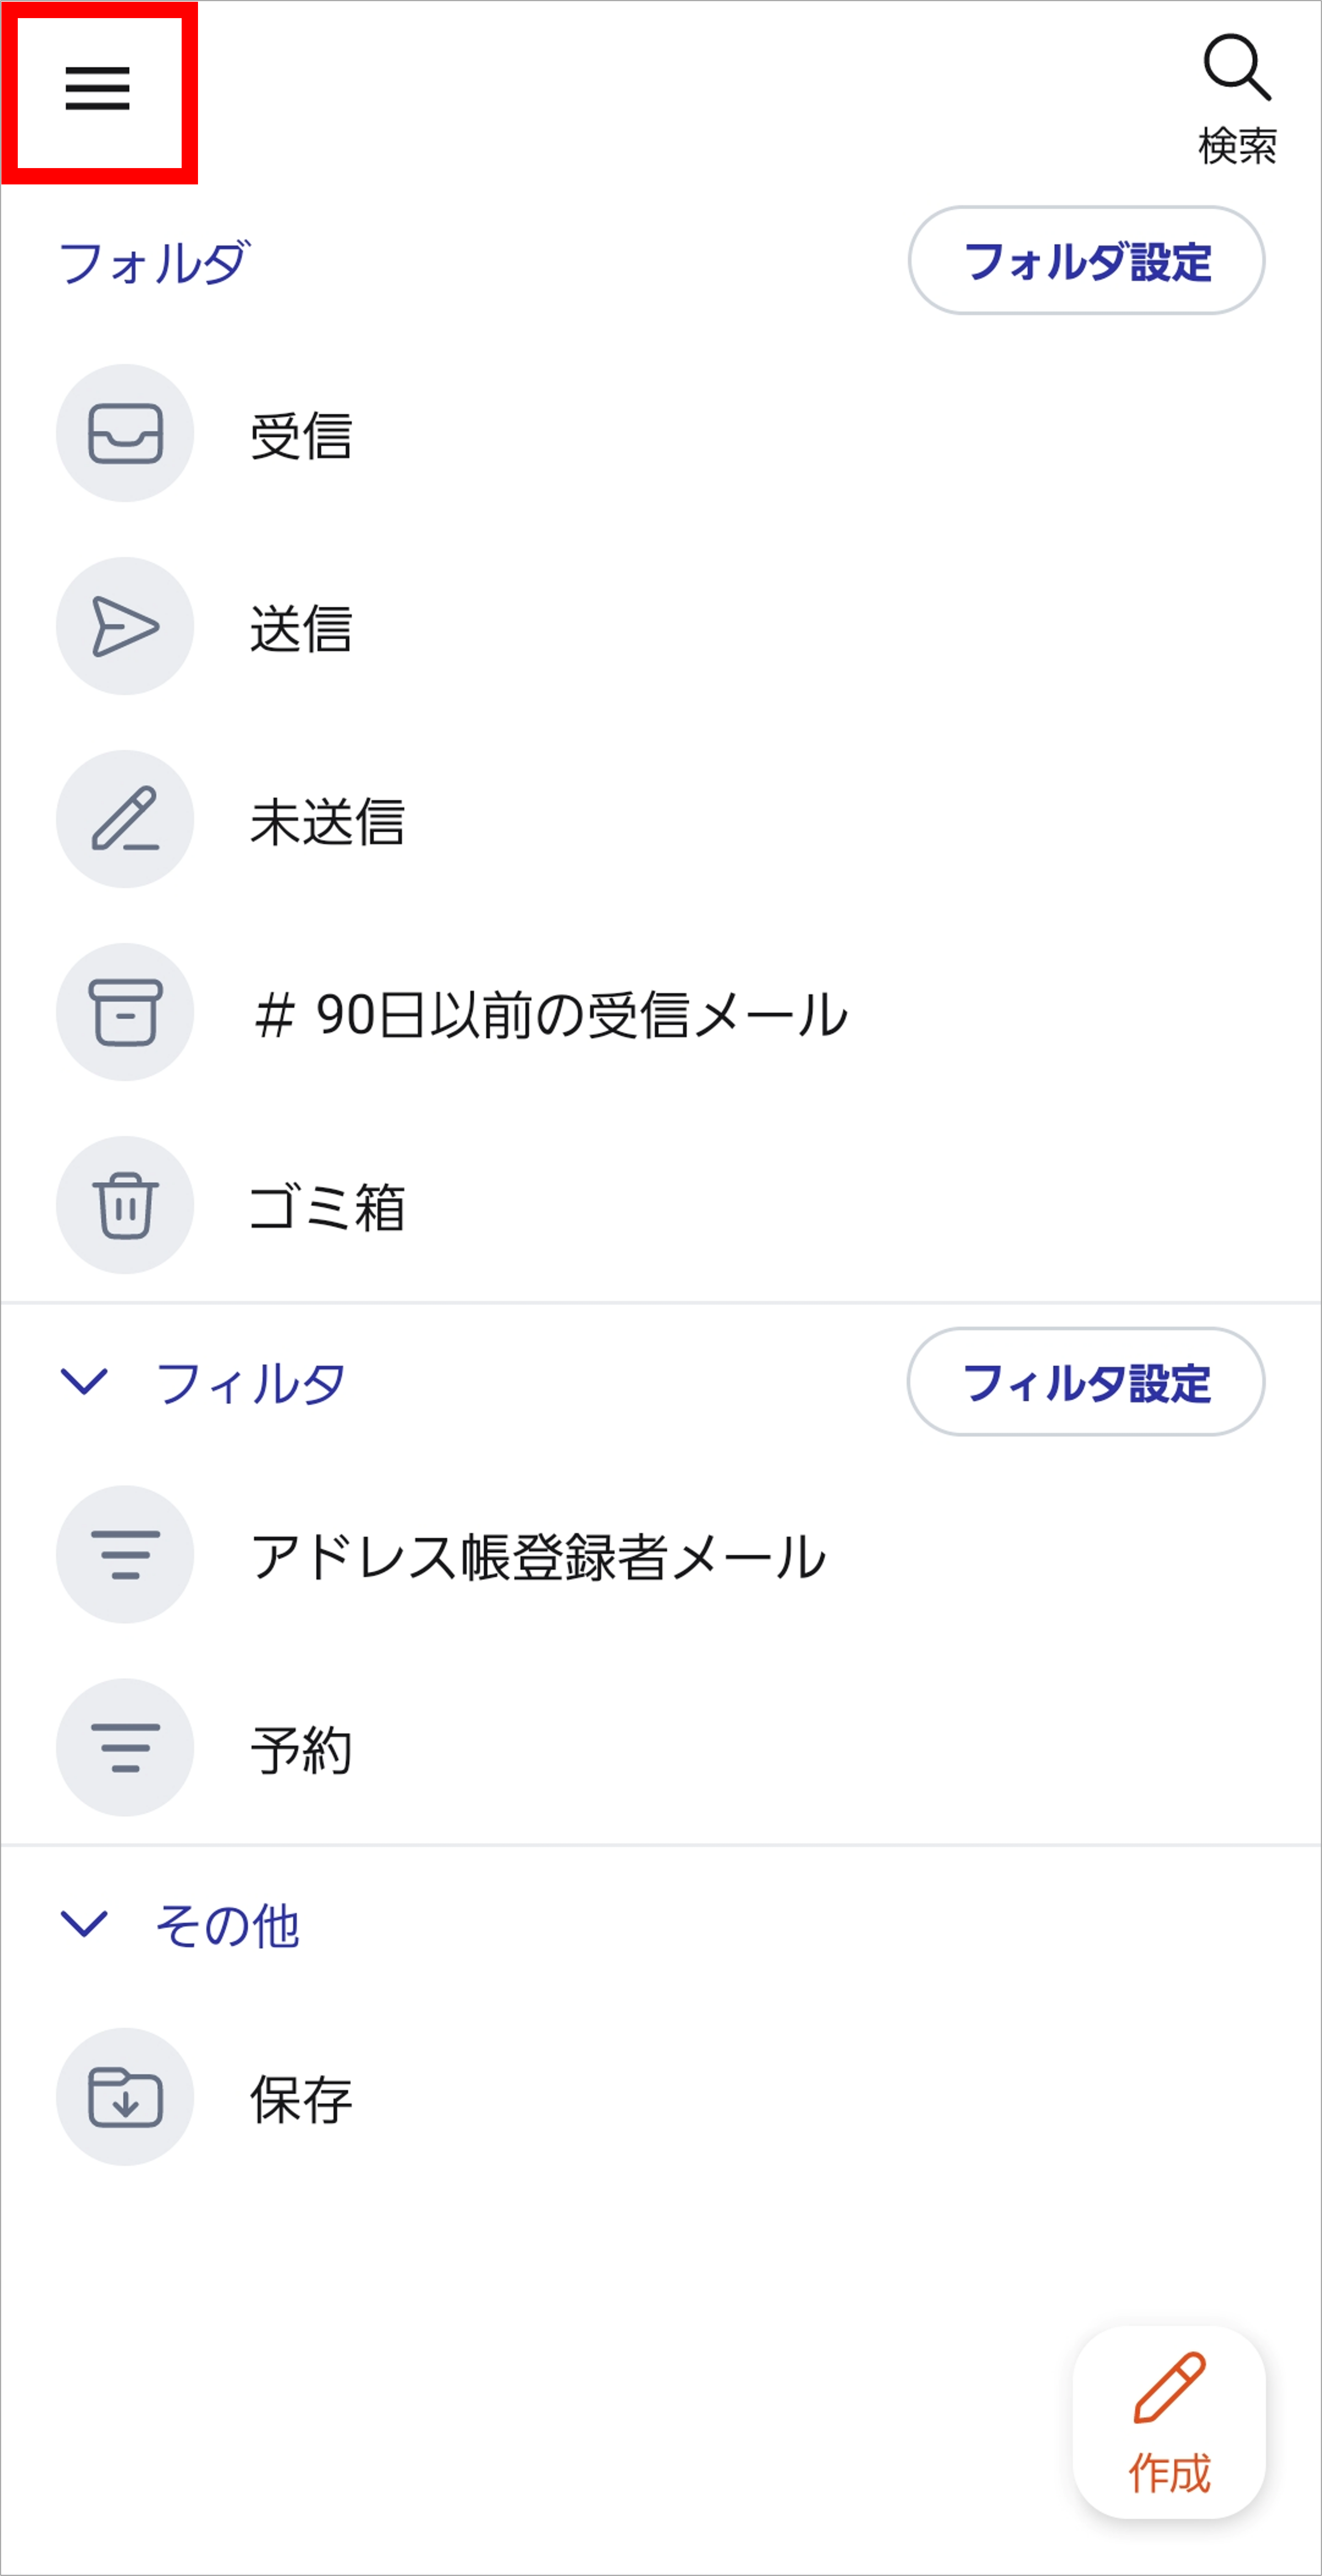Tap the unsent drafts pencil icon
The width and height of the screenshot is (1322, 2576).
point(125,819)
